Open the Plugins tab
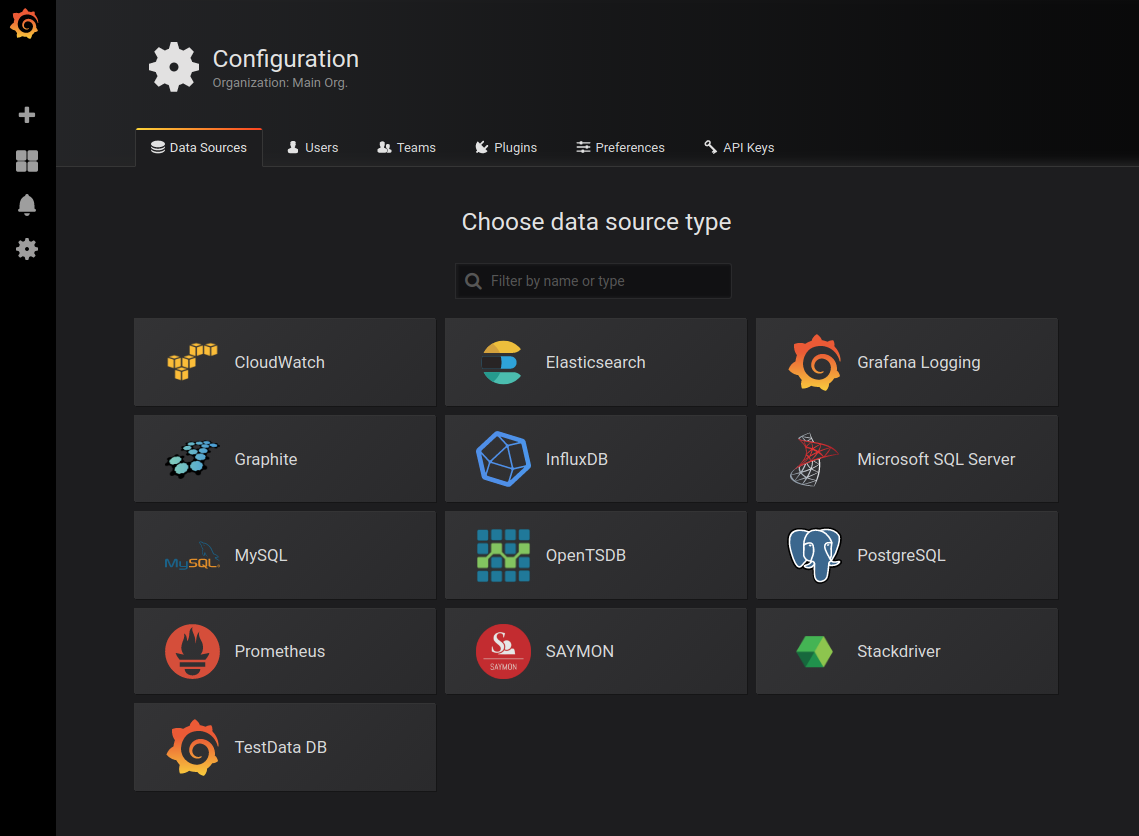 click(506, 147)
